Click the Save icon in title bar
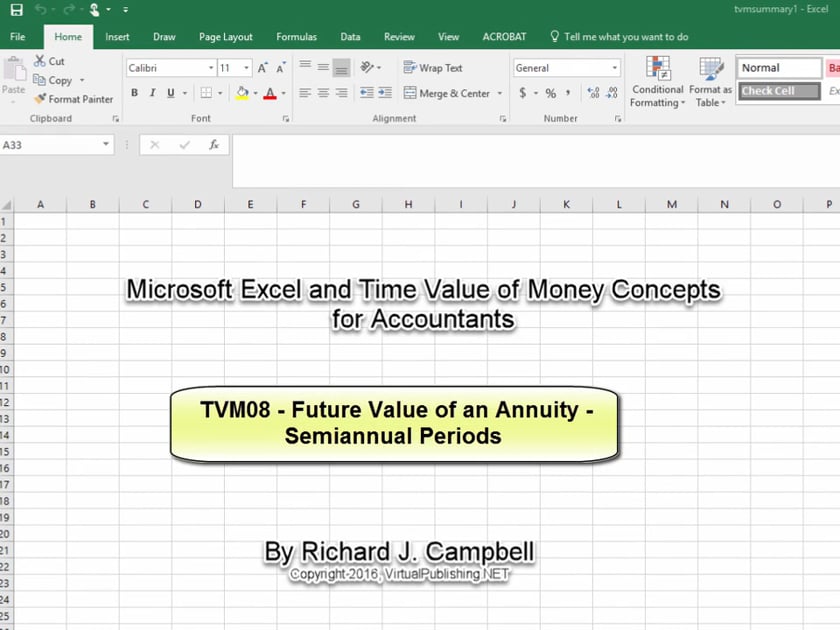 tap(17, 10)
